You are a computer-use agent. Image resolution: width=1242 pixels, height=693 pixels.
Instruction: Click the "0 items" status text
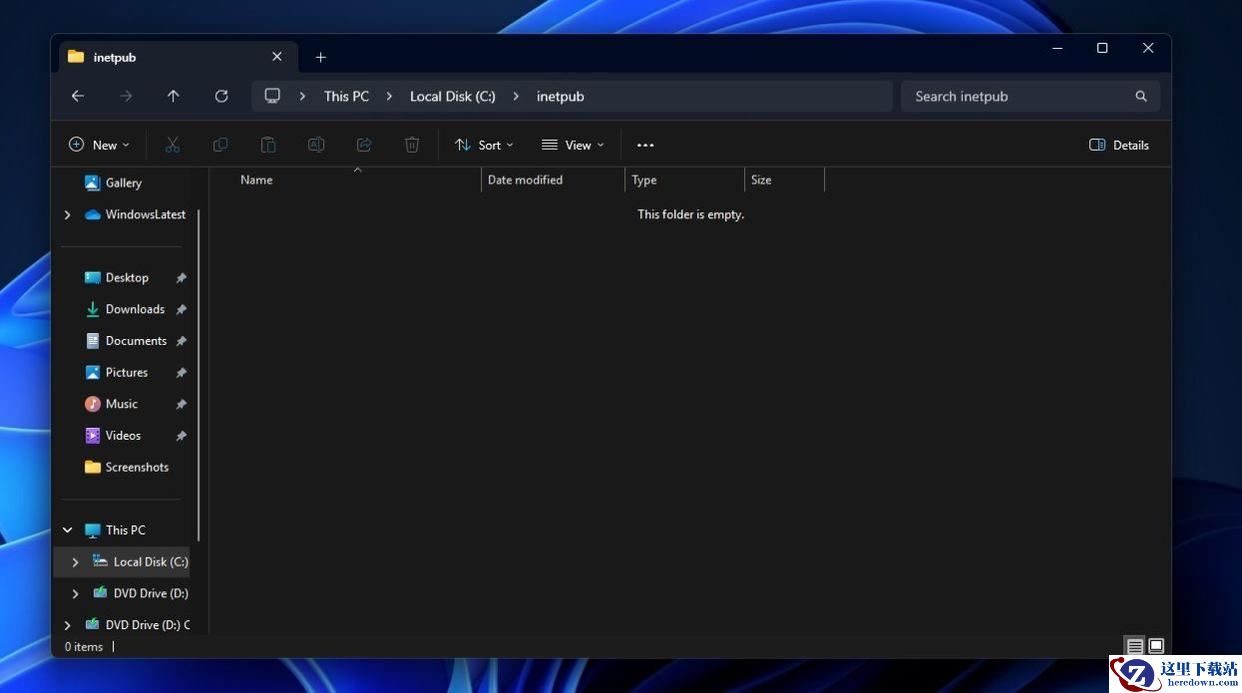84,647
